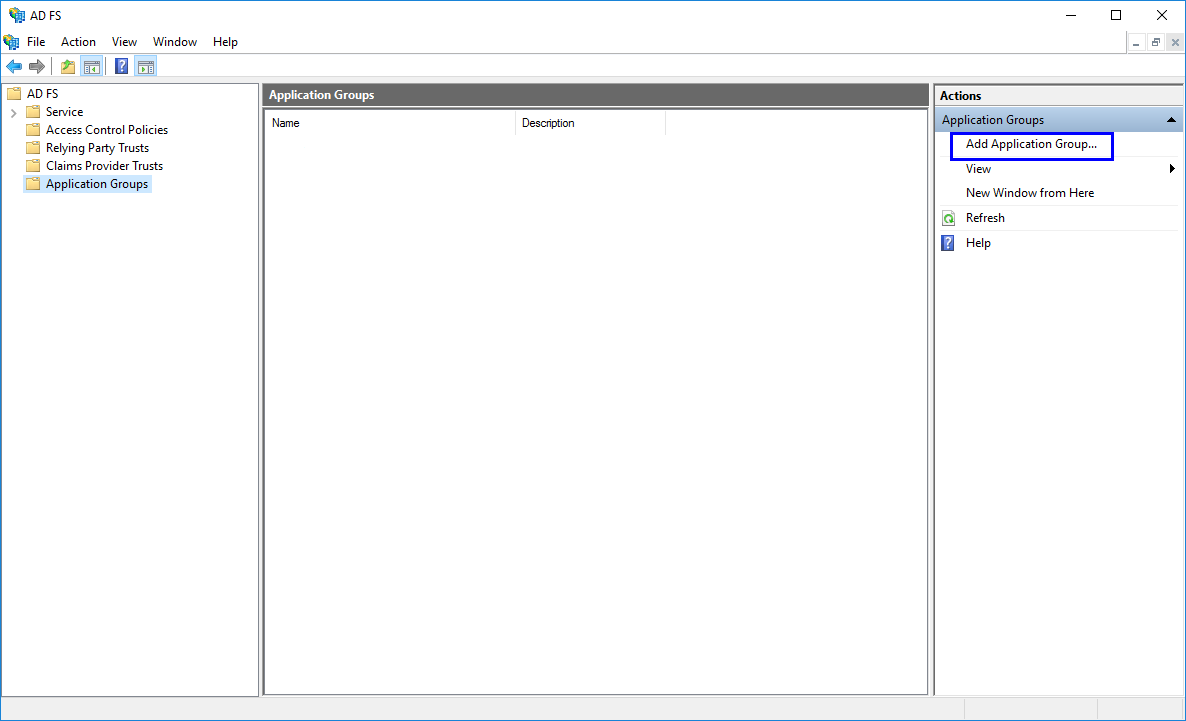
Task: Open the View submenu arrow in Actions
Action: pyautogui.click(x=1172, y=169)
